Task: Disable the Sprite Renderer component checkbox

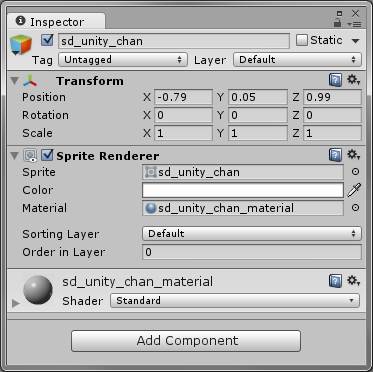Action: tap(47, 155)
